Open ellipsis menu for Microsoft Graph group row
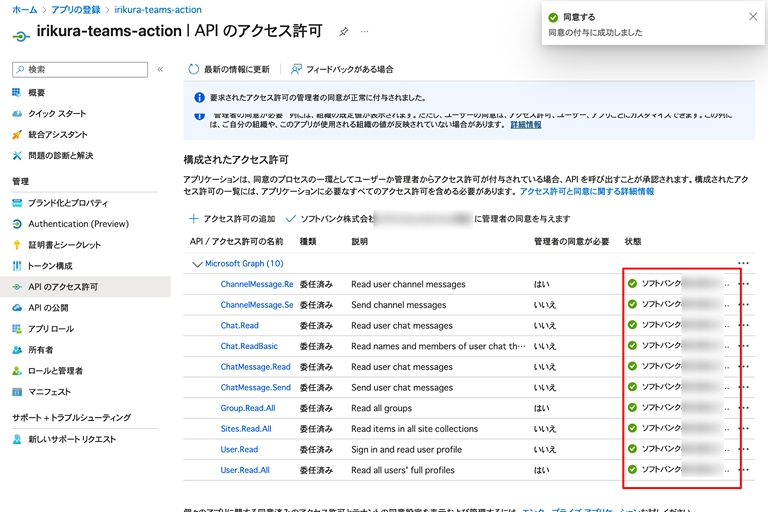Viewport: 768px width, 512px height. click(x=743, y=263)
